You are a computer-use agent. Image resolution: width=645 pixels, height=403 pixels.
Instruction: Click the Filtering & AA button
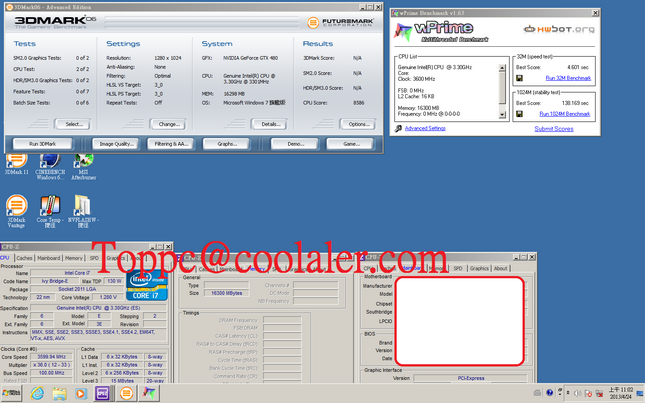point(171,144)
